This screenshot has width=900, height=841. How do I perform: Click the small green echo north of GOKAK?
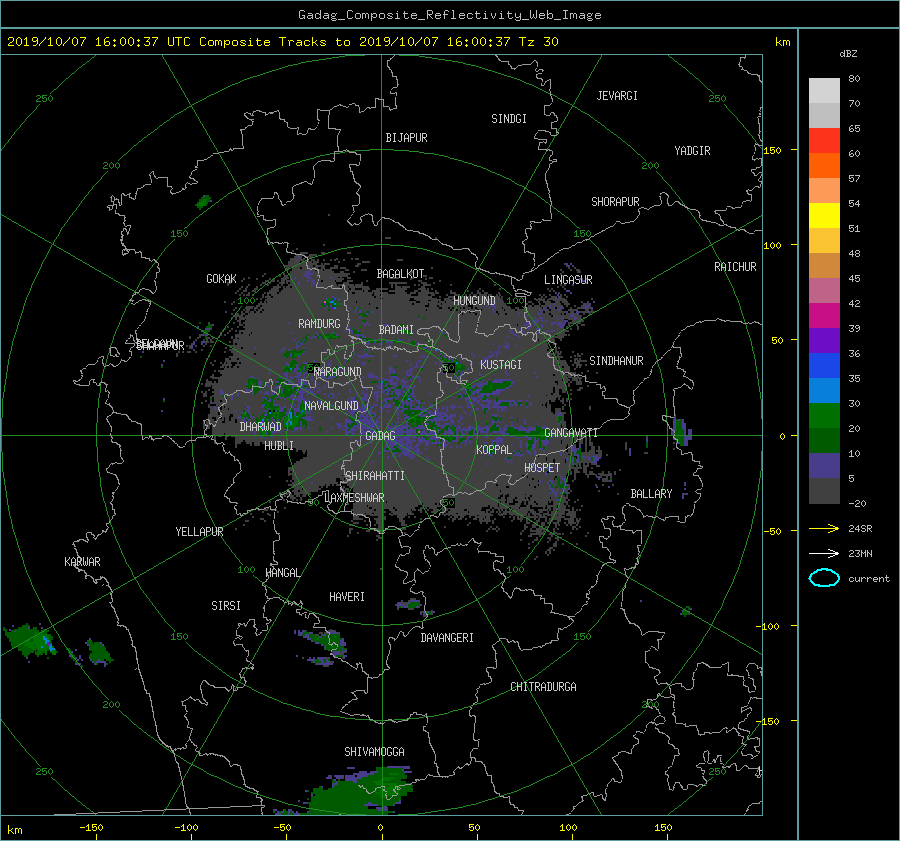(203, 201)
